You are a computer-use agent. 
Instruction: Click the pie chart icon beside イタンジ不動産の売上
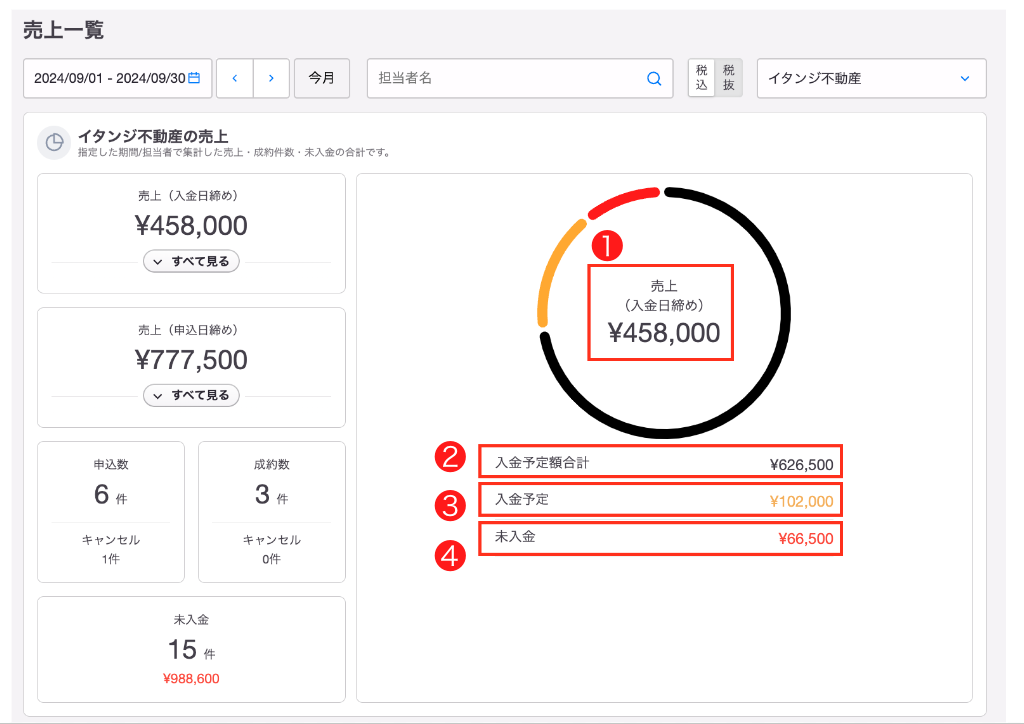point(54,142)
